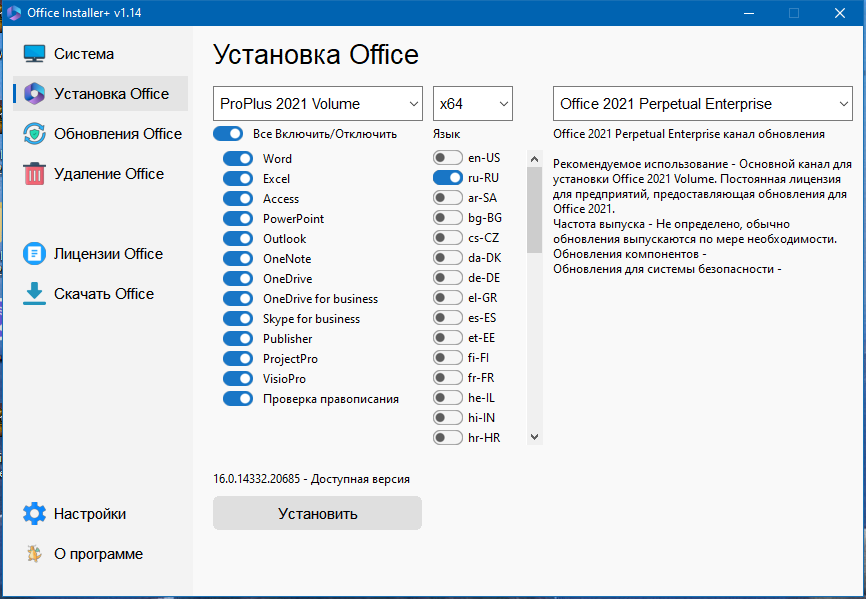The width and height of the screenshot is (866, 599).
Task: Toggle the Все Включить/Отключить switch
Action: point(229,134)
